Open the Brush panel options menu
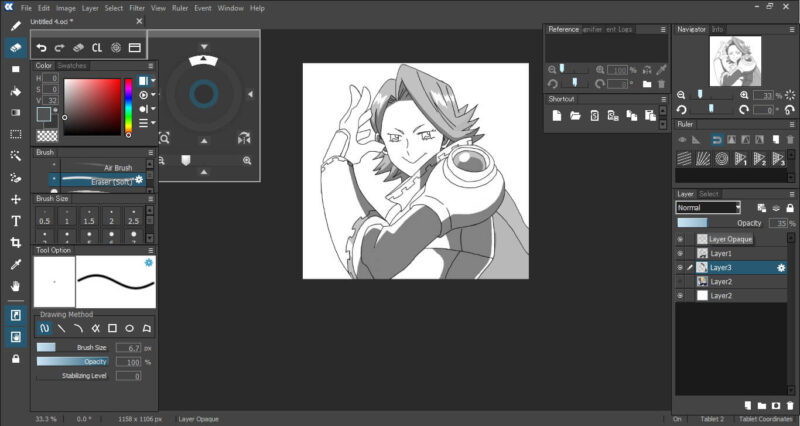Screen dimensions: 800x426 coord(151,153)
